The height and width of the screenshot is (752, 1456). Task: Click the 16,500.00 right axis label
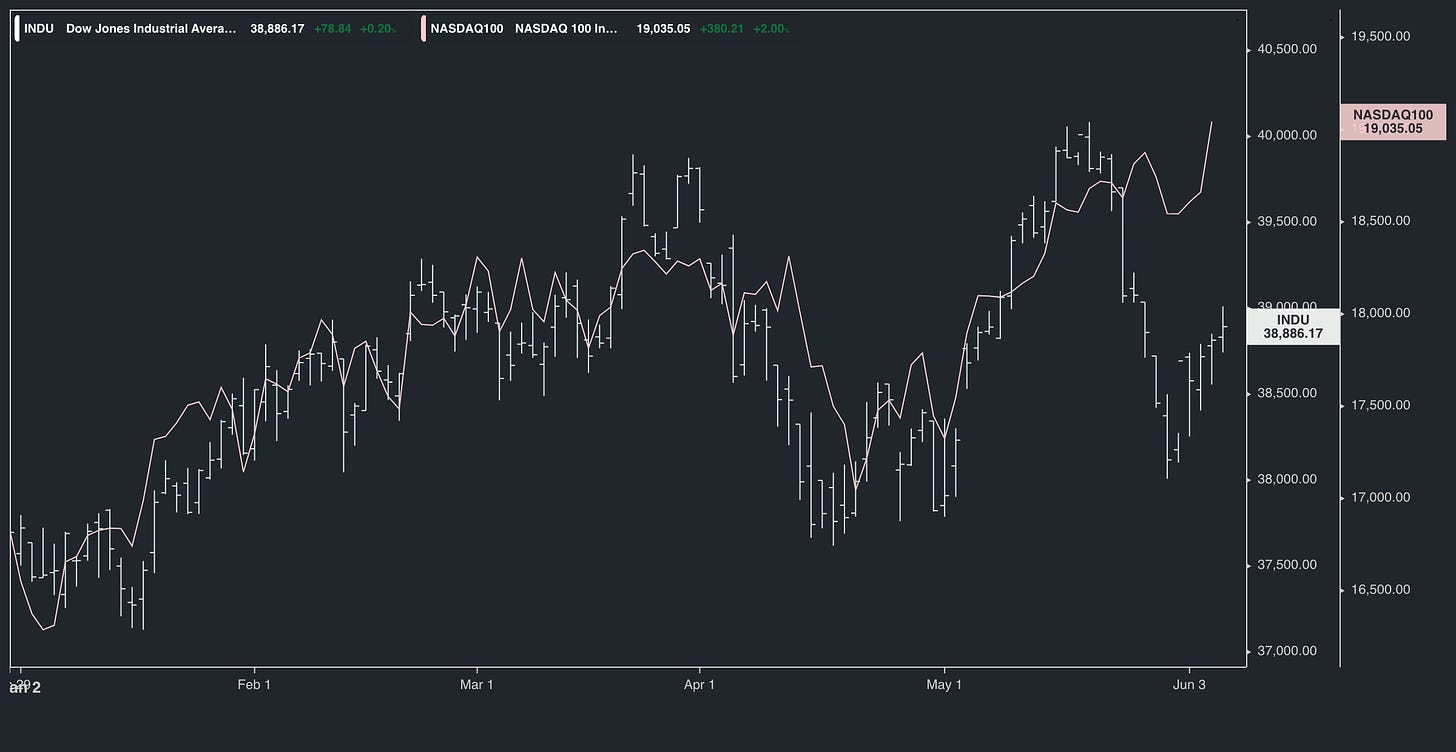(x=1380, y=589)
